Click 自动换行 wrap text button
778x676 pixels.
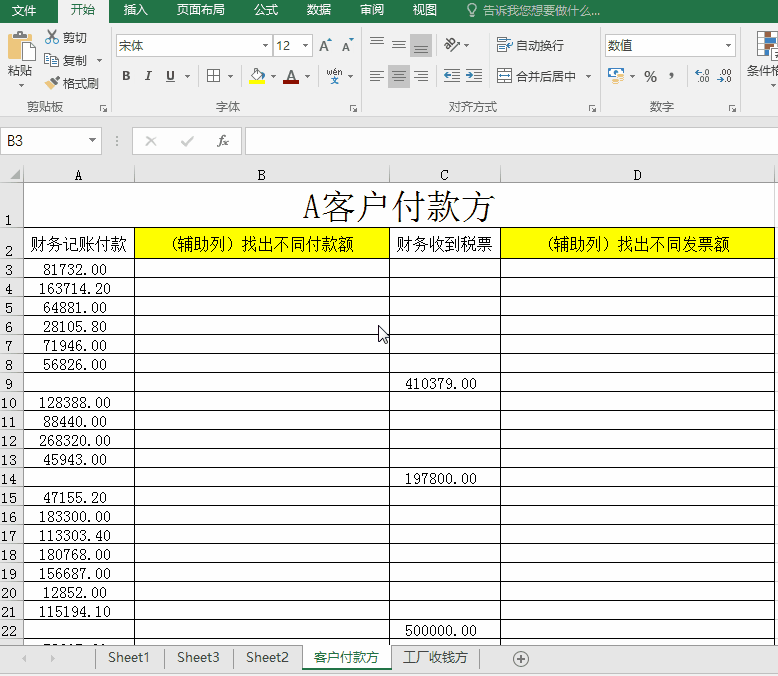point(530,45)
